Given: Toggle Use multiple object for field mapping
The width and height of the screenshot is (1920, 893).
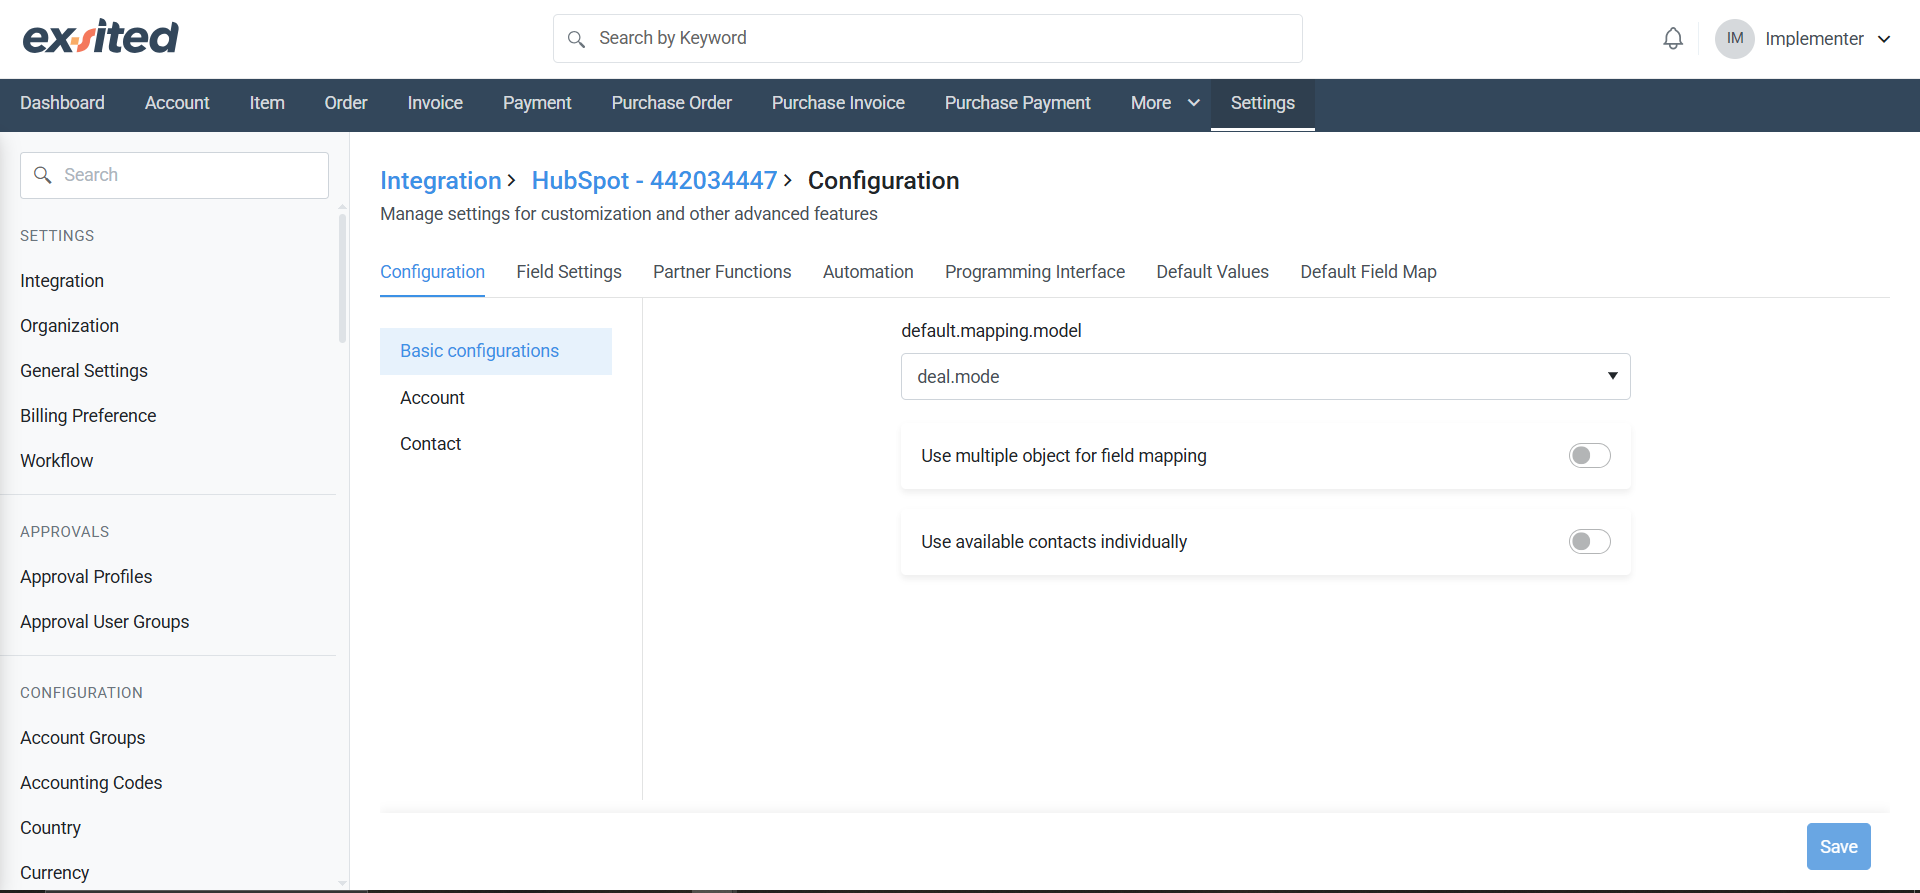Looking at the screenshot, I should 1589,456.
